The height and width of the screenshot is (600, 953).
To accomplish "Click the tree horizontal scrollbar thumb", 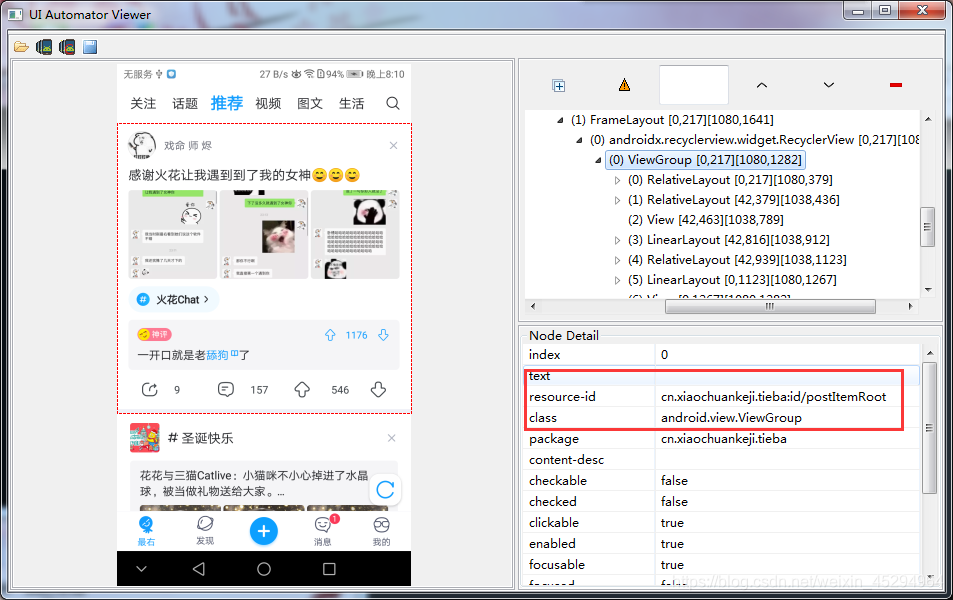I will coord(770,306).
